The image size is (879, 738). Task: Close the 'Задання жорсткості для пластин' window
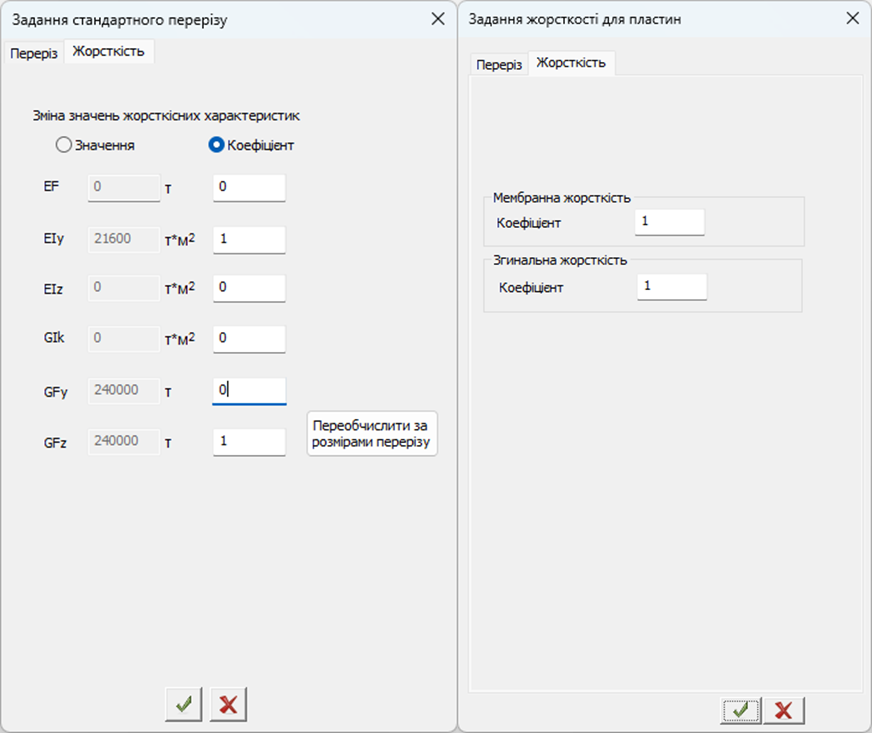click(852, 18)
